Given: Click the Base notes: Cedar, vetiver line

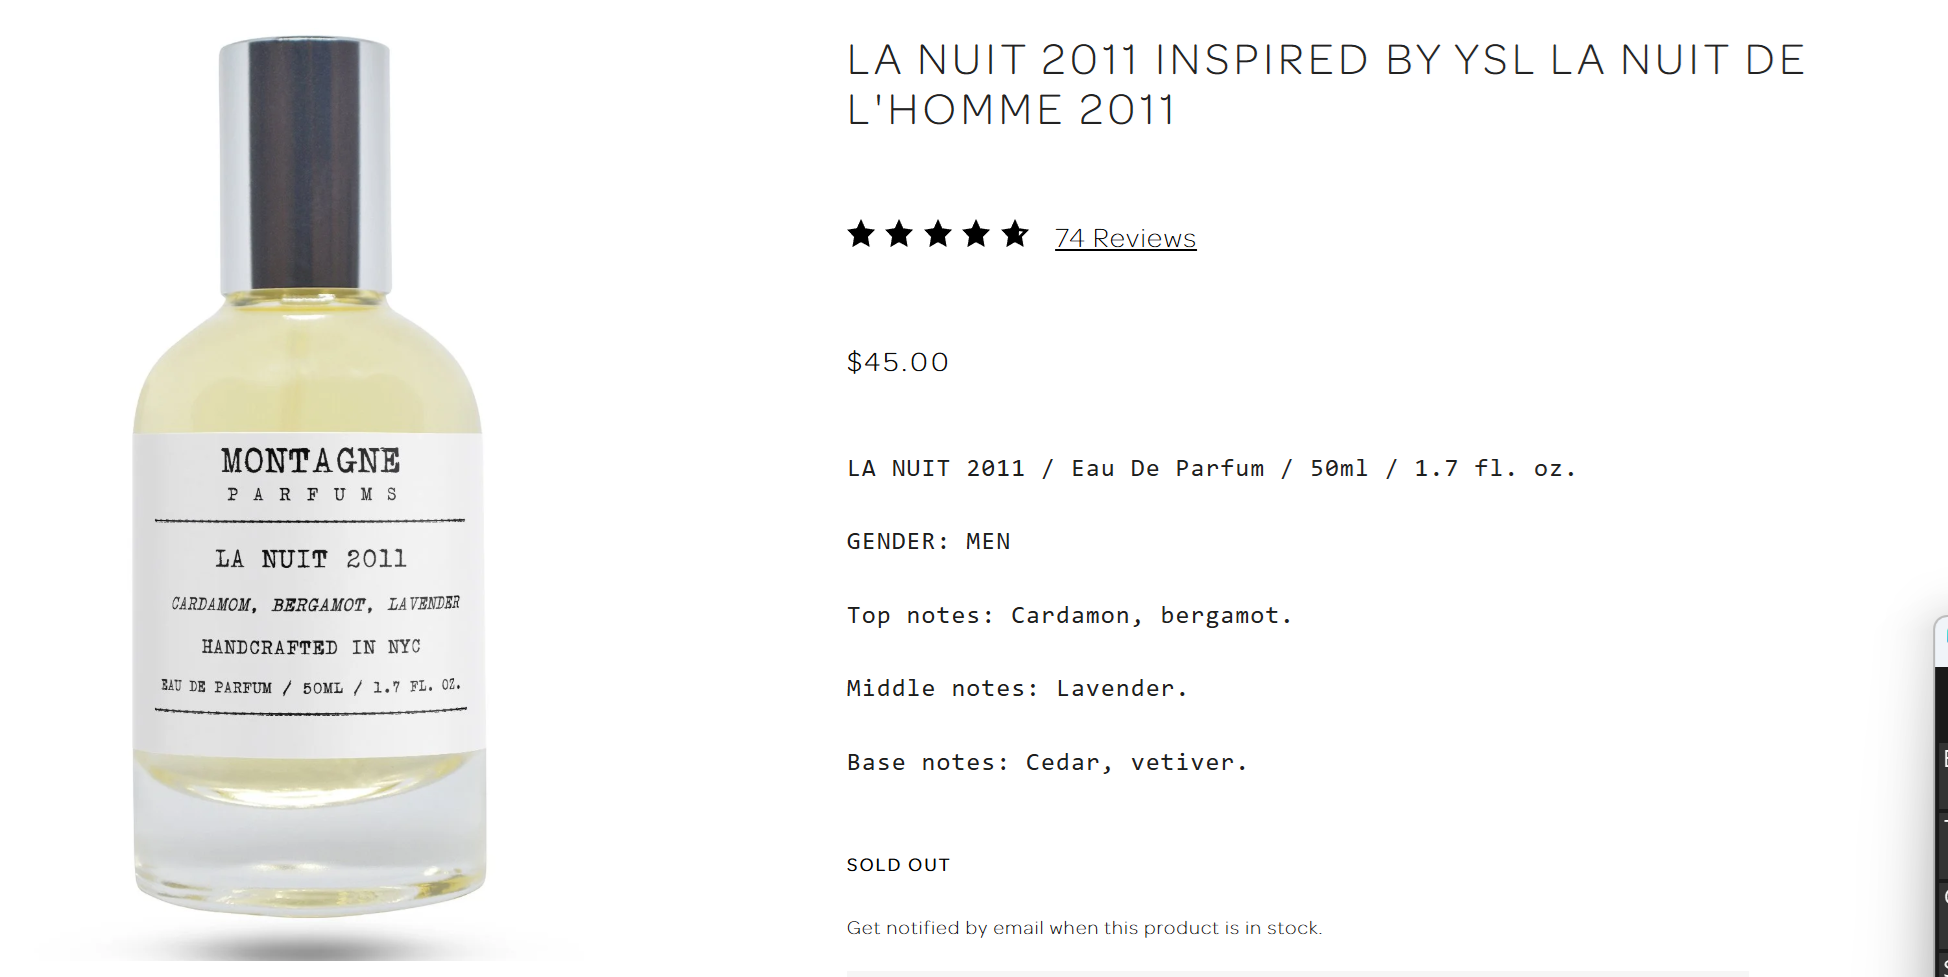Looking at the screenshot, I should click(x=1046, y=763).
